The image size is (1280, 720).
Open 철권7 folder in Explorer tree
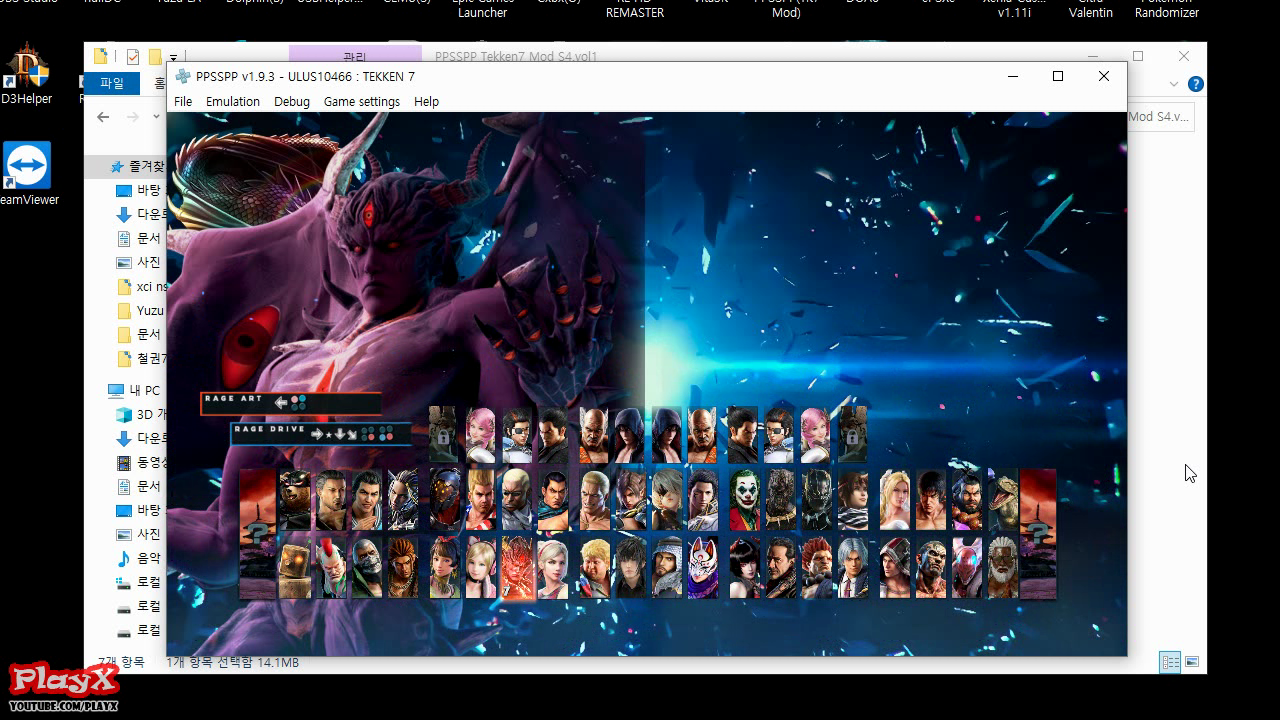(x=141, y=358)
